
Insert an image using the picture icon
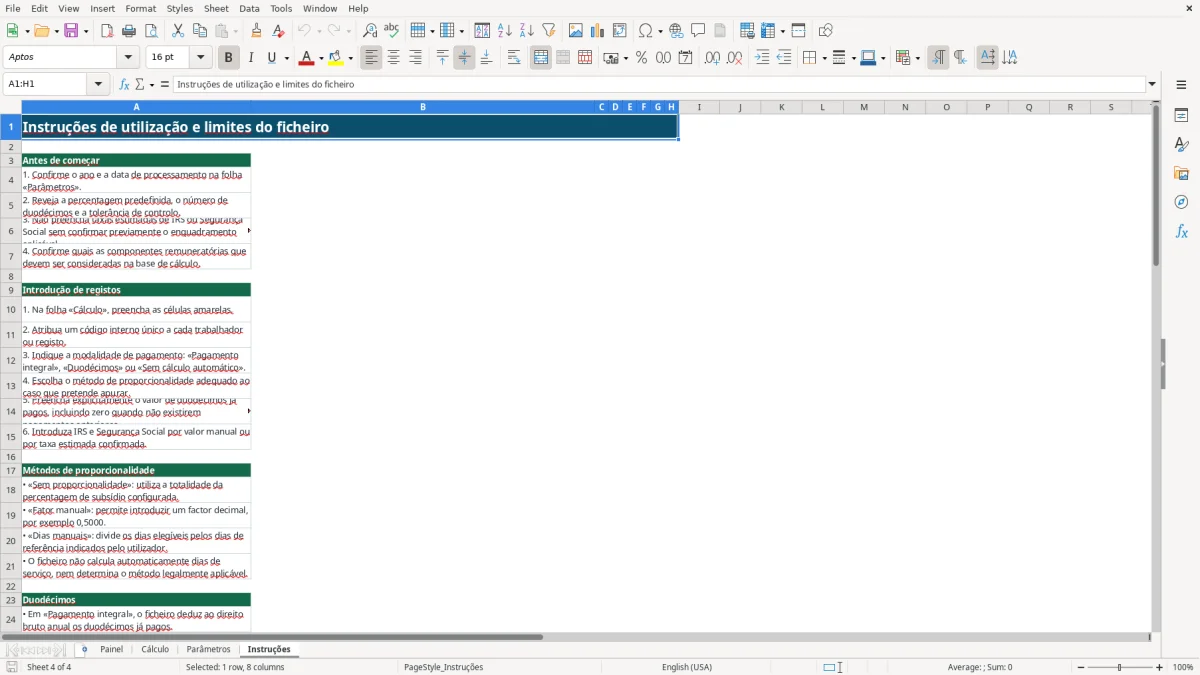click(x=576, y=31)
